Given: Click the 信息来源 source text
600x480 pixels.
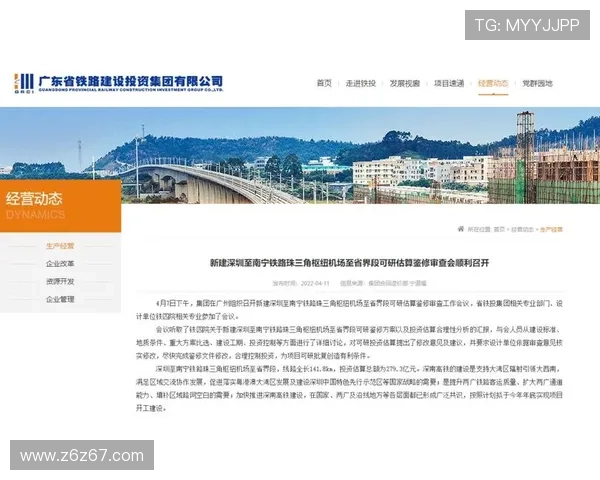Looking at the screenshot, I should [x=383, y=284].
